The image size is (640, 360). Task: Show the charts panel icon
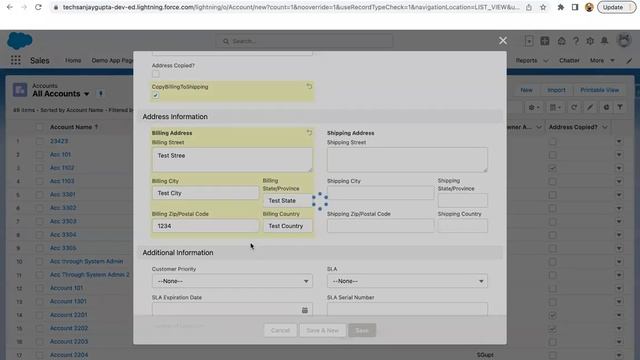click(606, 107)
